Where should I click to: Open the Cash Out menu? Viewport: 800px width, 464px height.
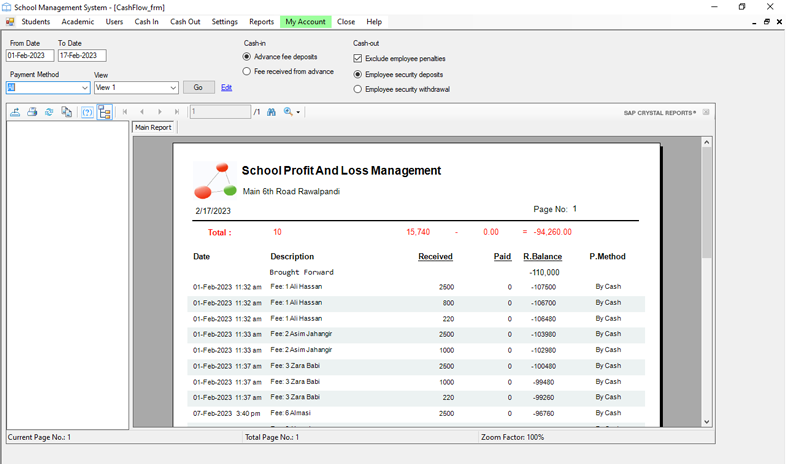[185, 21]
